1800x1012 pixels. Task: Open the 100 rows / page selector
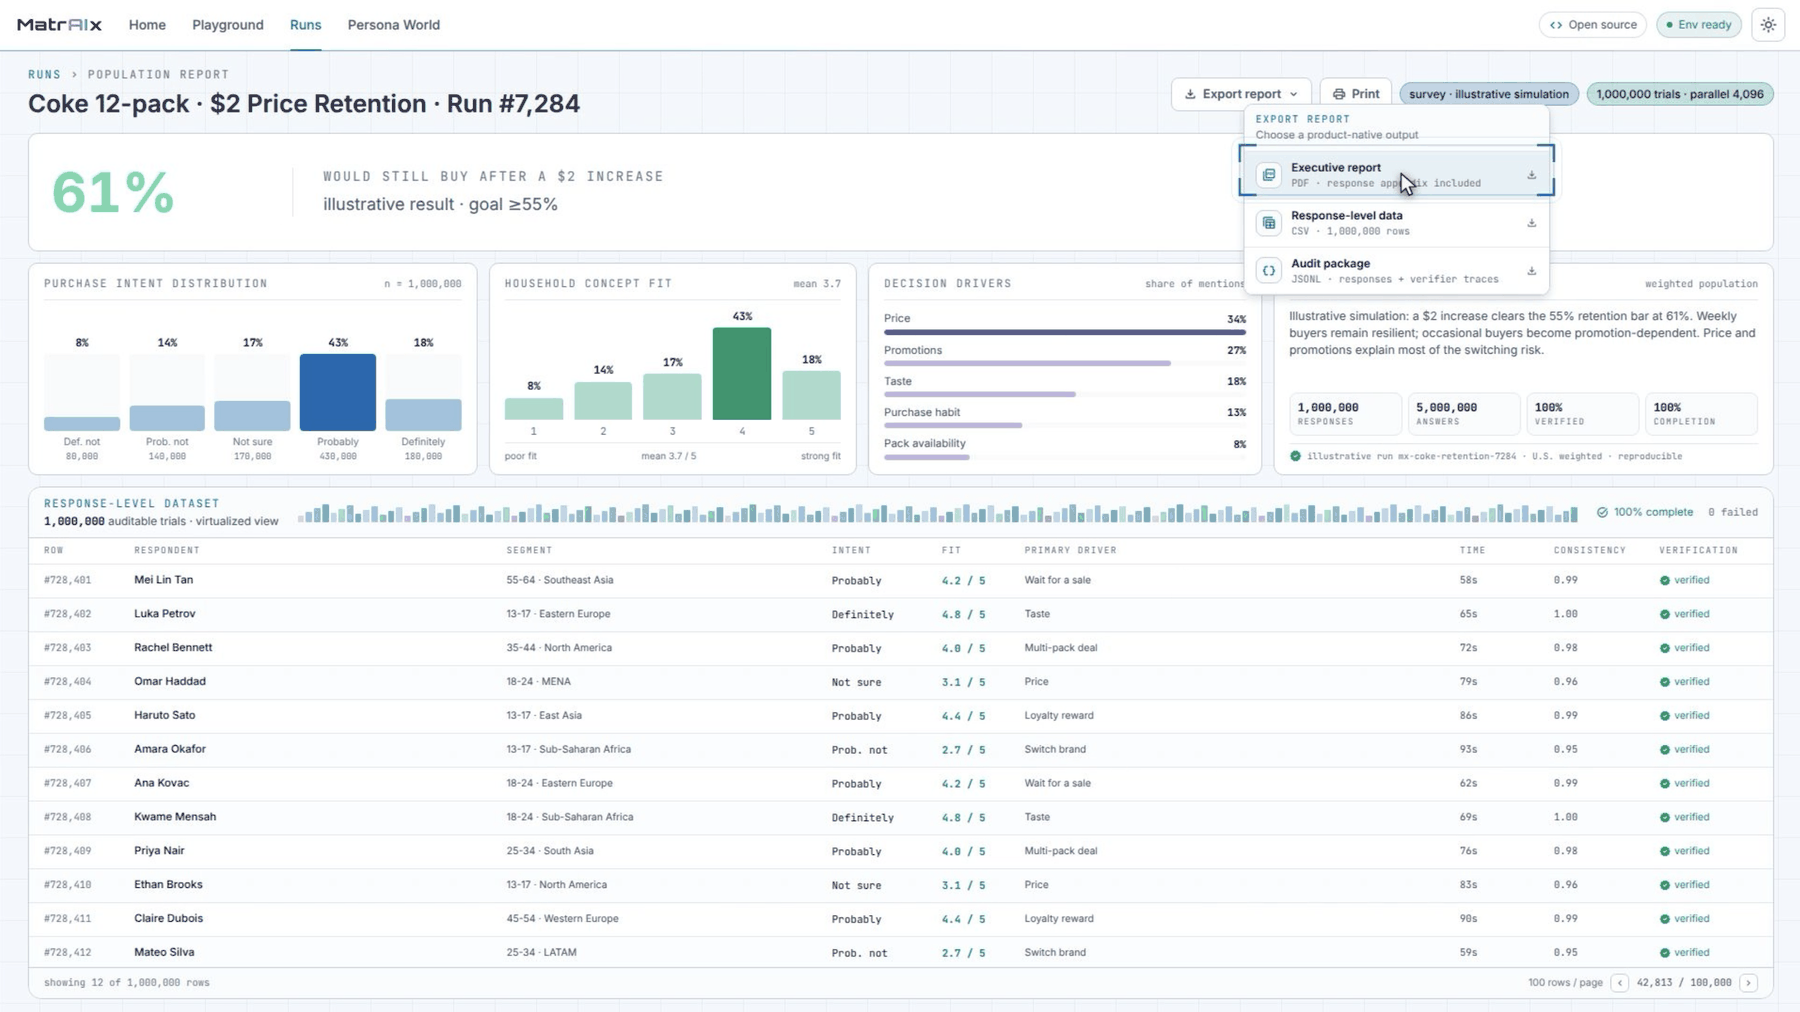[1565, 983]
